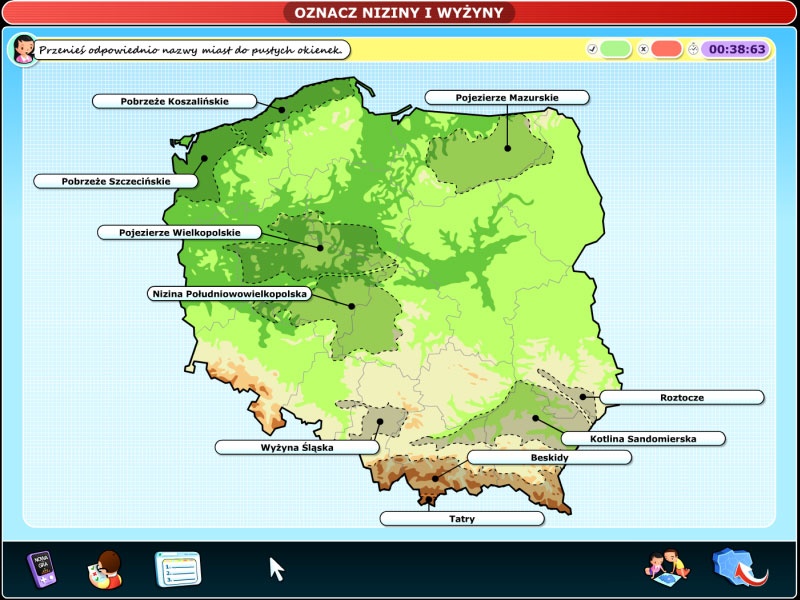Viewport: 800px width, 600px height.
Task: Select the 'Tatry' label below the map
Action: (x=462, y=519)
